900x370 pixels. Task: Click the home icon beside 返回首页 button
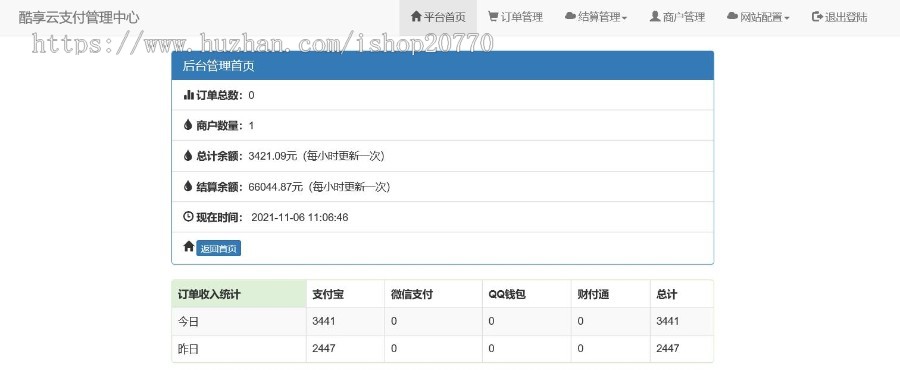coord(188,247)
